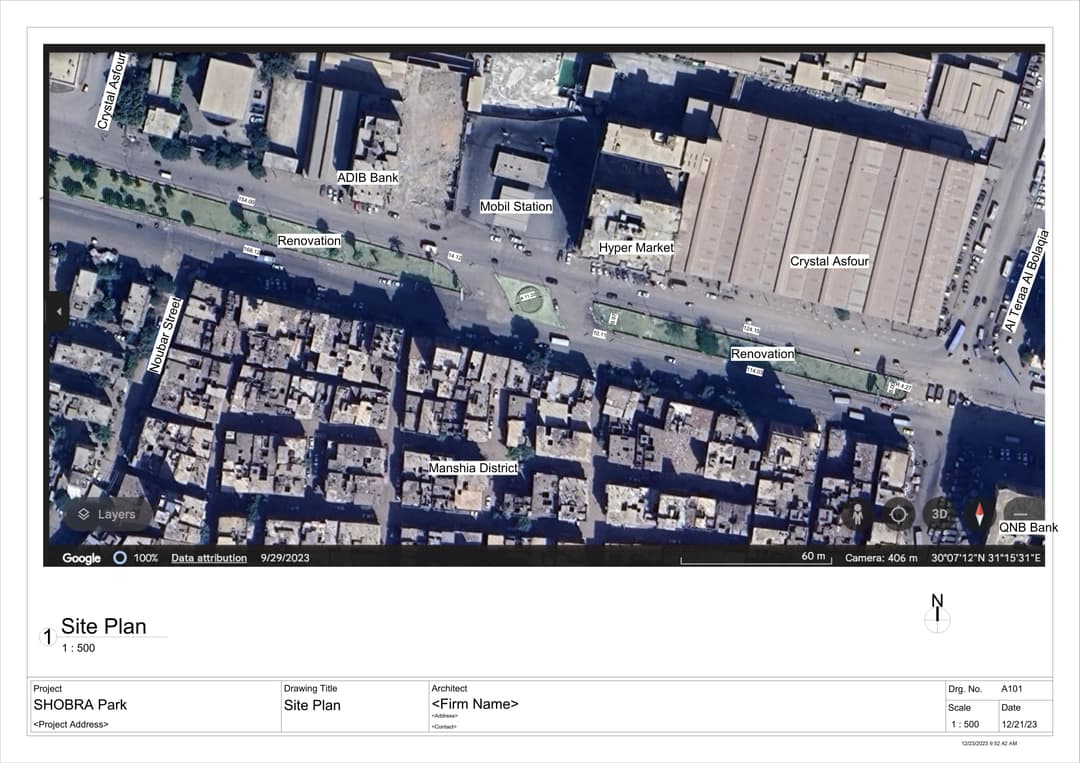Click the Firm Name placeholder field
Viewport: 1080px width, 763px height.
click(475, 704)
